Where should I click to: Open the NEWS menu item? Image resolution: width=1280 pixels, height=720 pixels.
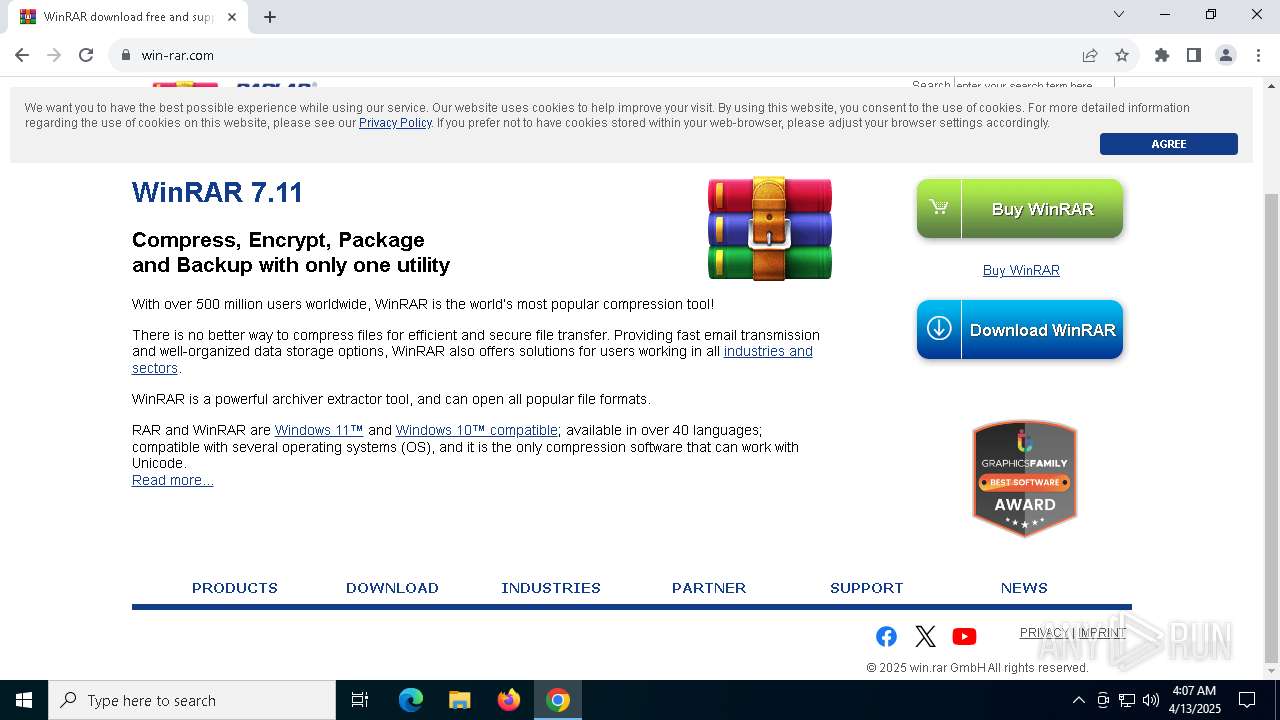click(1024, 588)
